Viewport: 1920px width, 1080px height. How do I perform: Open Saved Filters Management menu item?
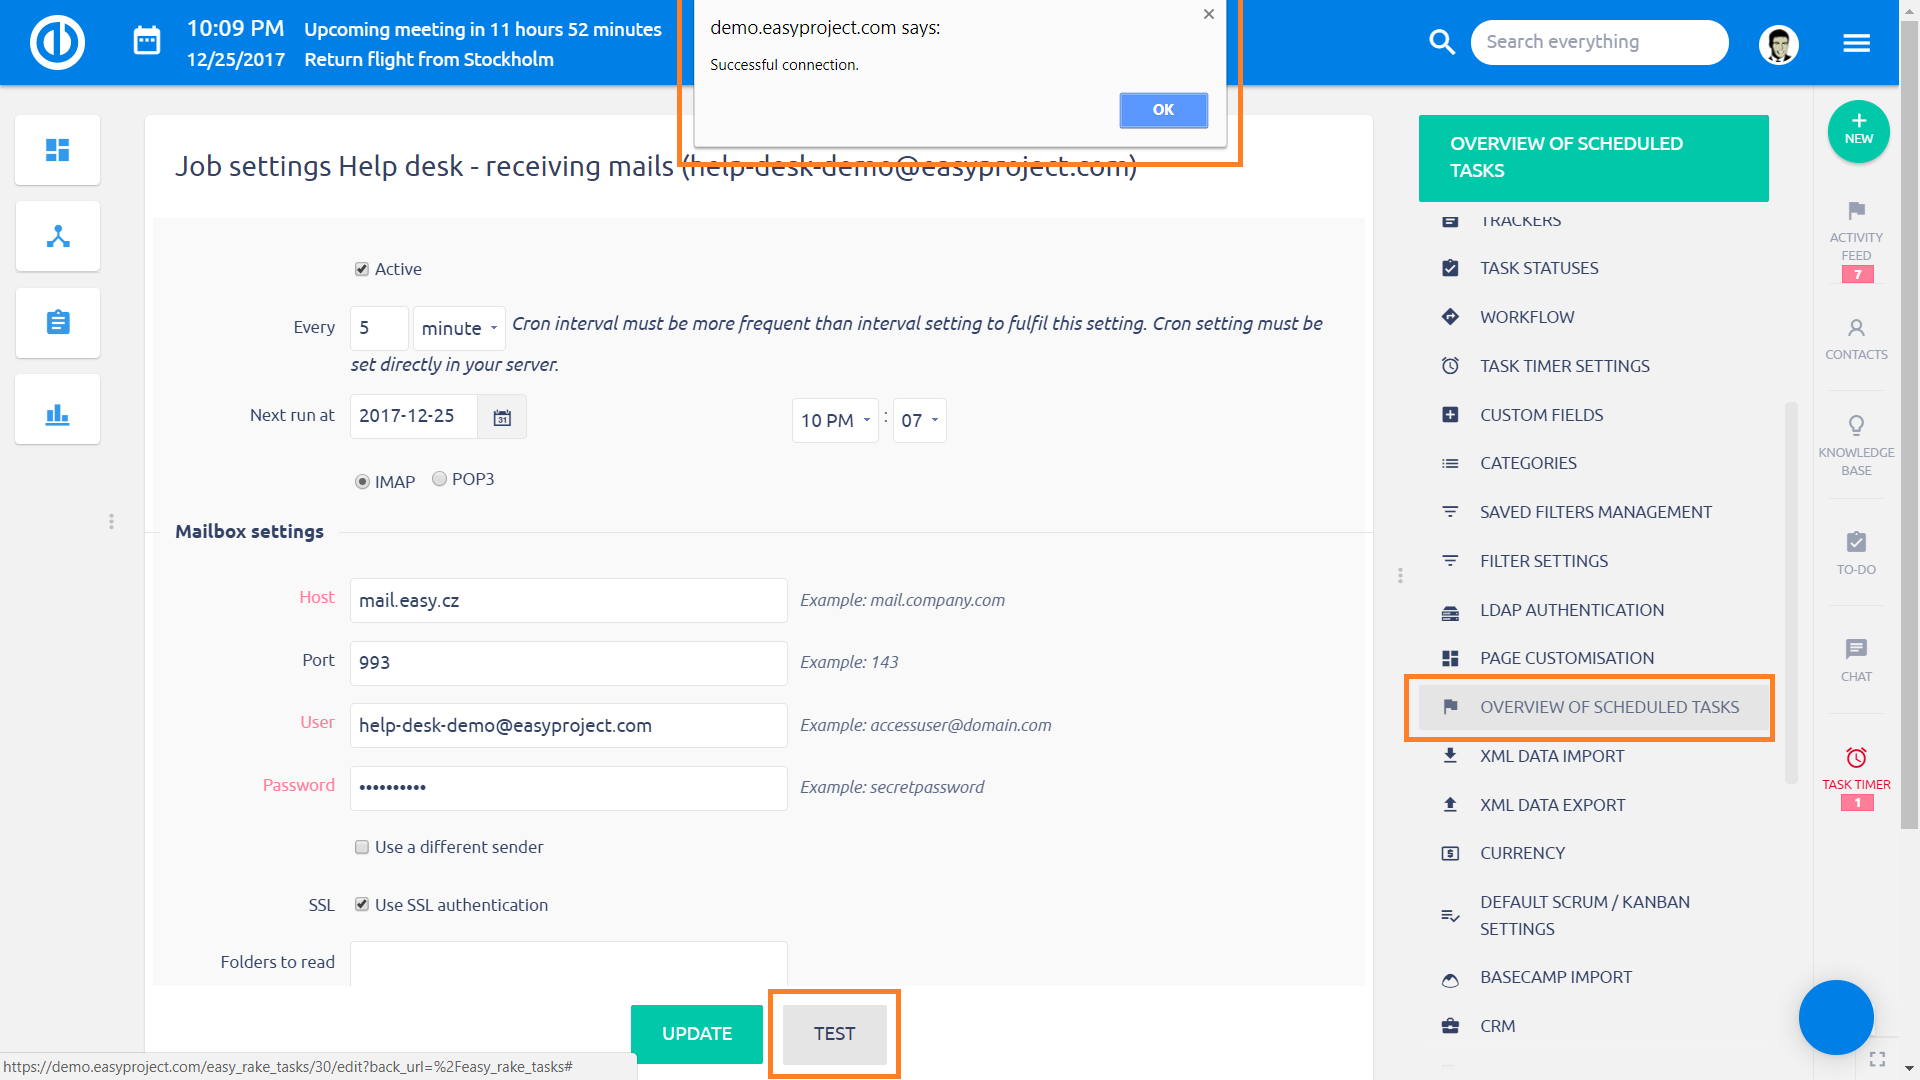[1595, 512]
